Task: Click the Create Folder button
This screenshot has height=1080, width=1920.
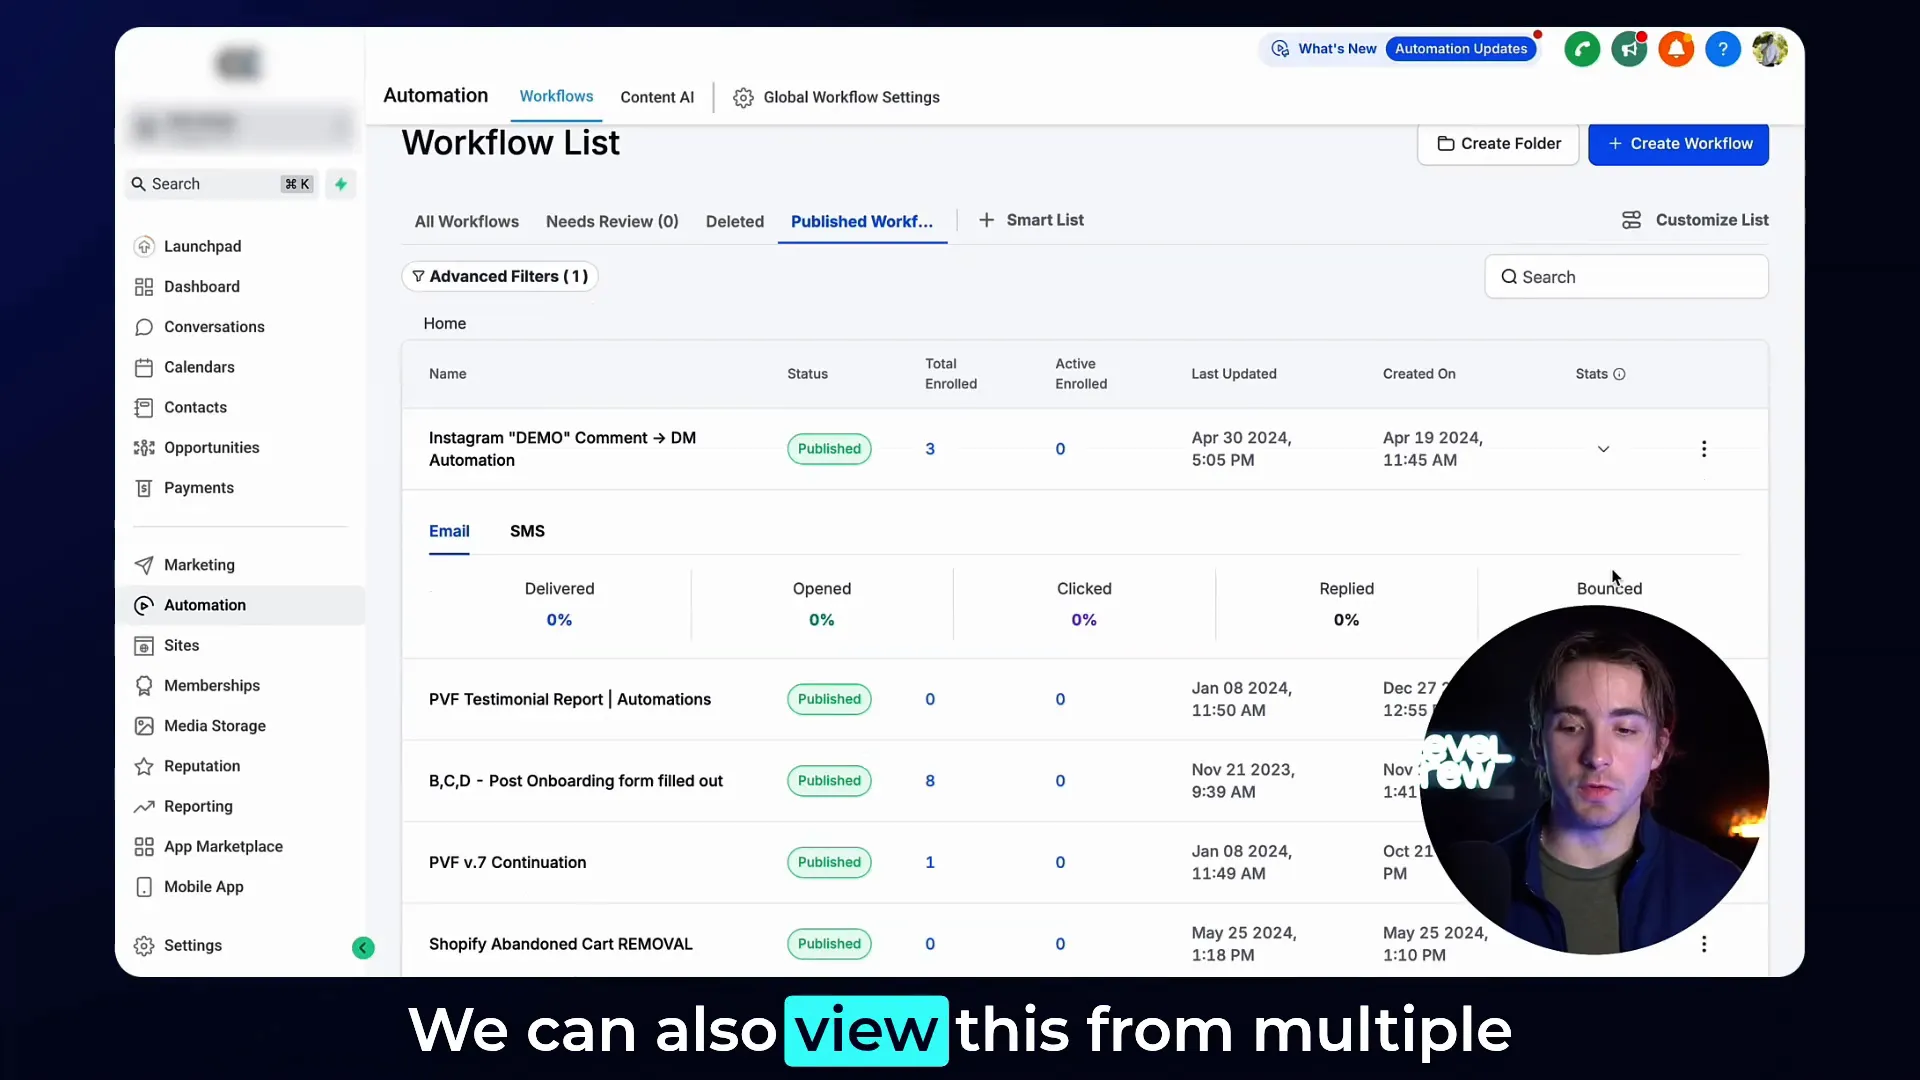Action: coord(1498,144)
